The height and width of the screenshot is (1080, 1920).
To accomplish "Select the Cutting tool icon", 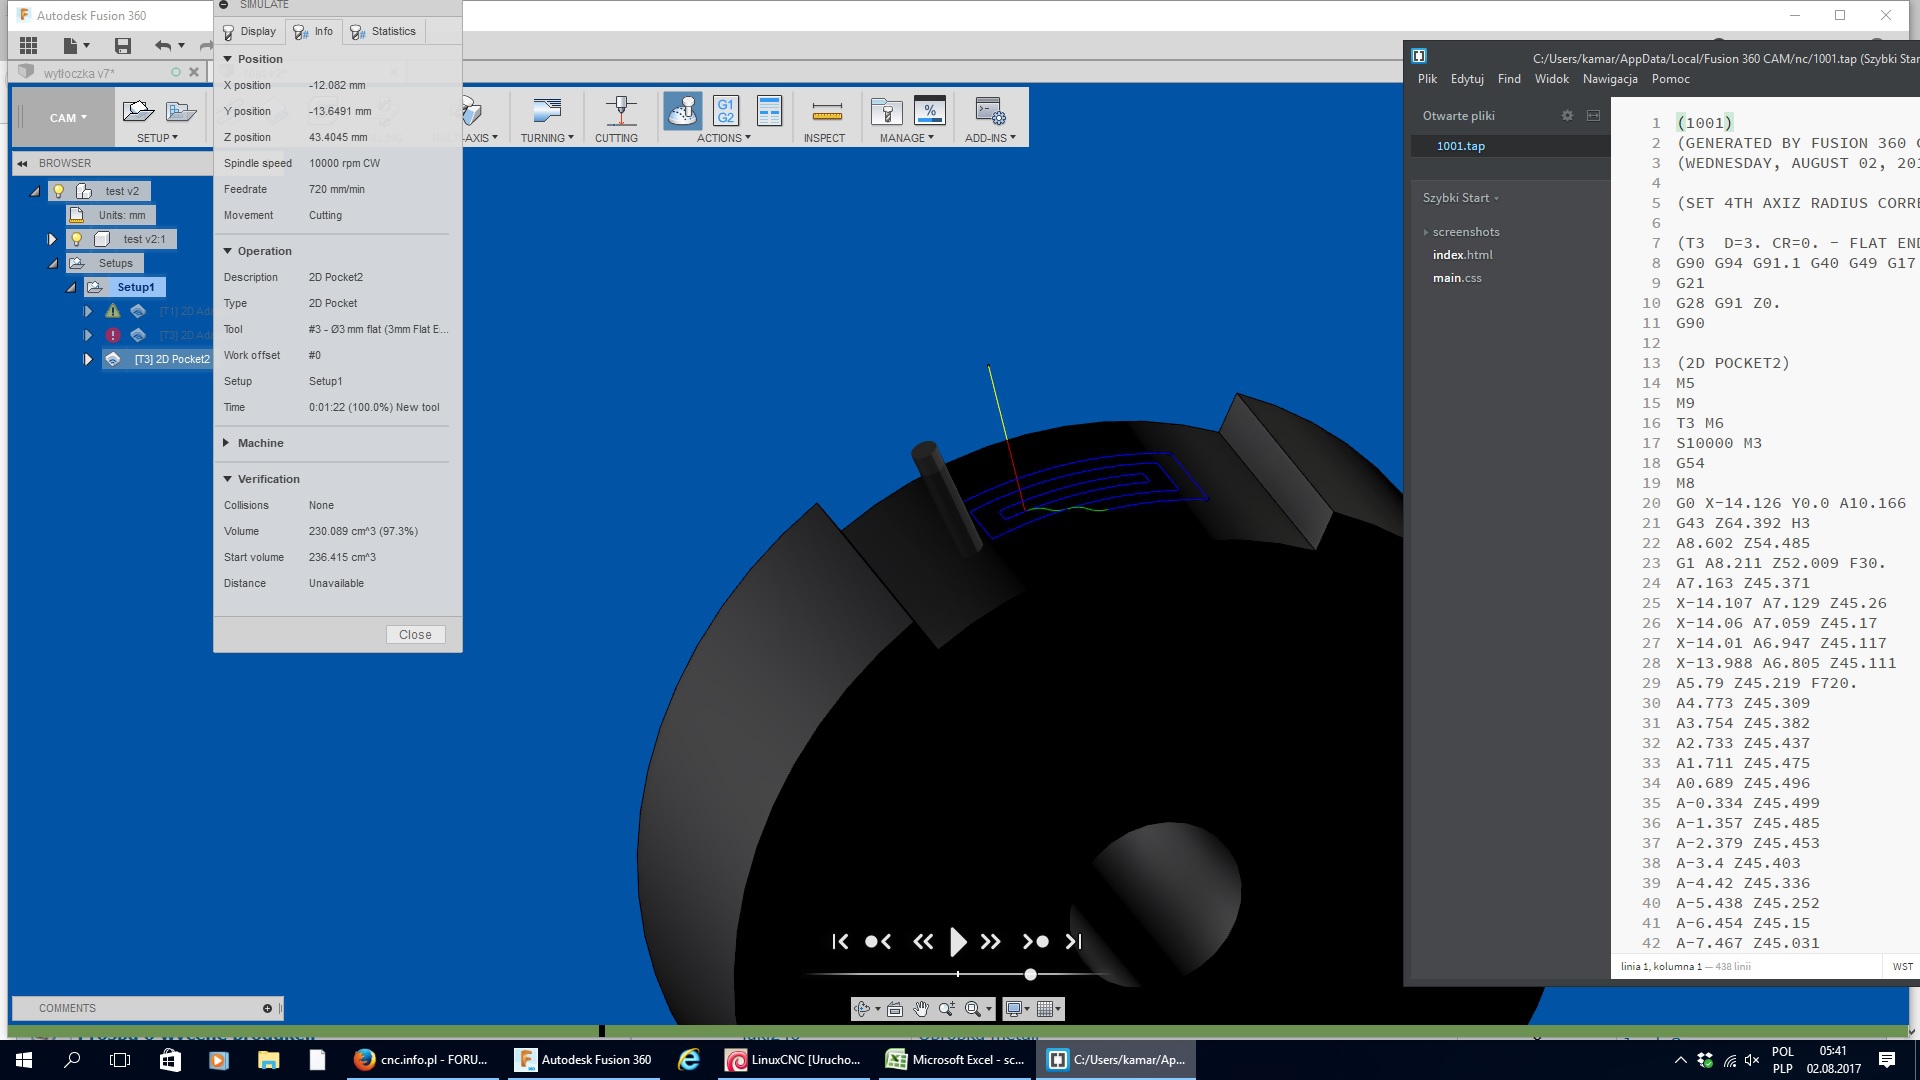I will (621, 110).
